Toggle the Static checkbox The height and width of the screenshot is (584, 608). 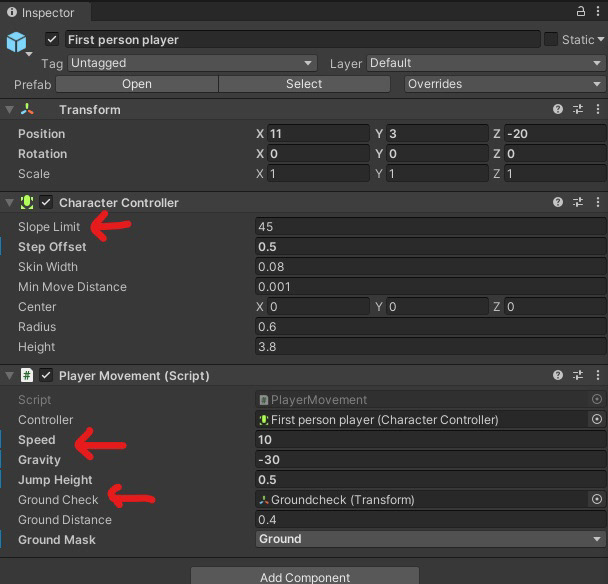coord(551,39)
